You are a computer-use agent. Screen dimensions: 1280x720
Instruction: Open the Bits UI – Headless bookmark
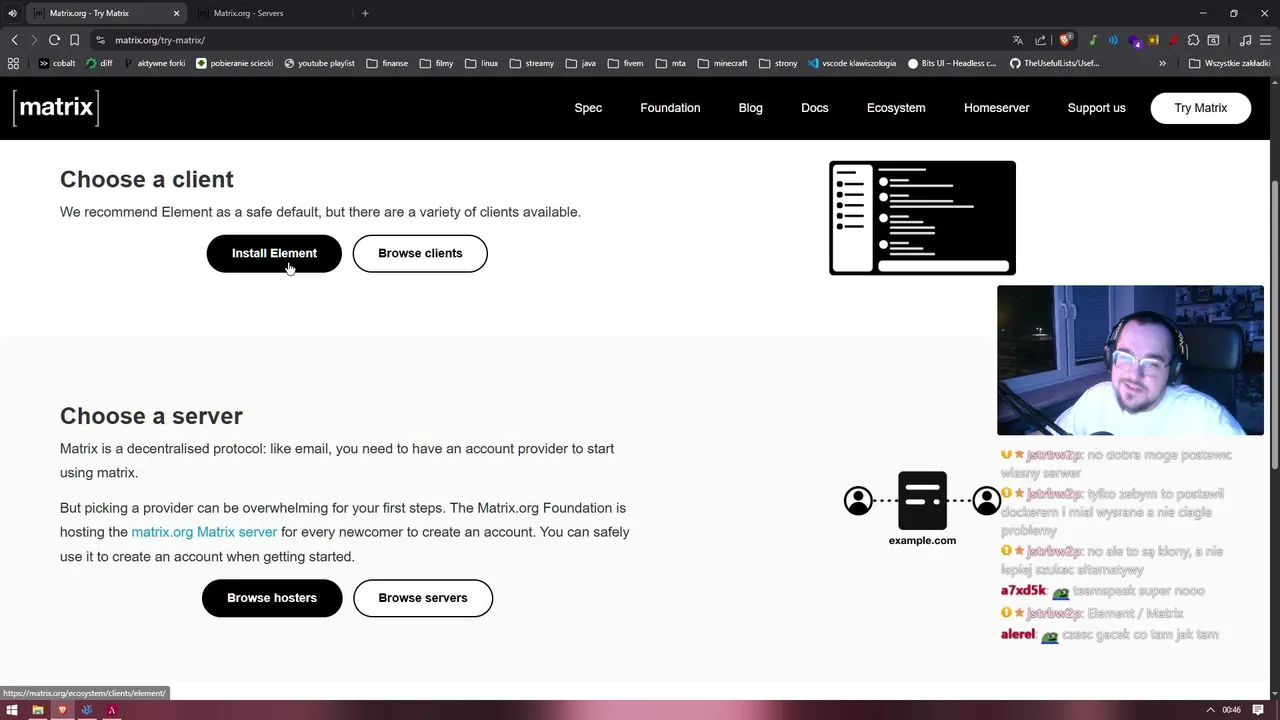[x=952, y=63]
